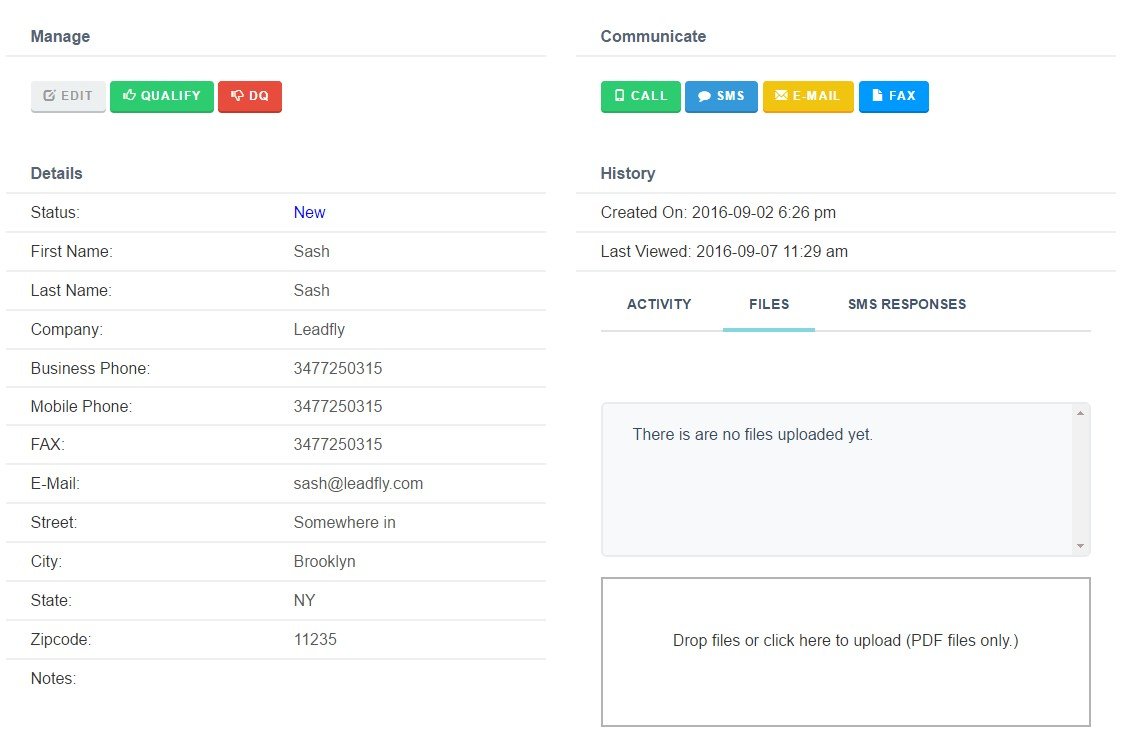
Task: Click the Manage section heading
Action: (x=60, y=36)
